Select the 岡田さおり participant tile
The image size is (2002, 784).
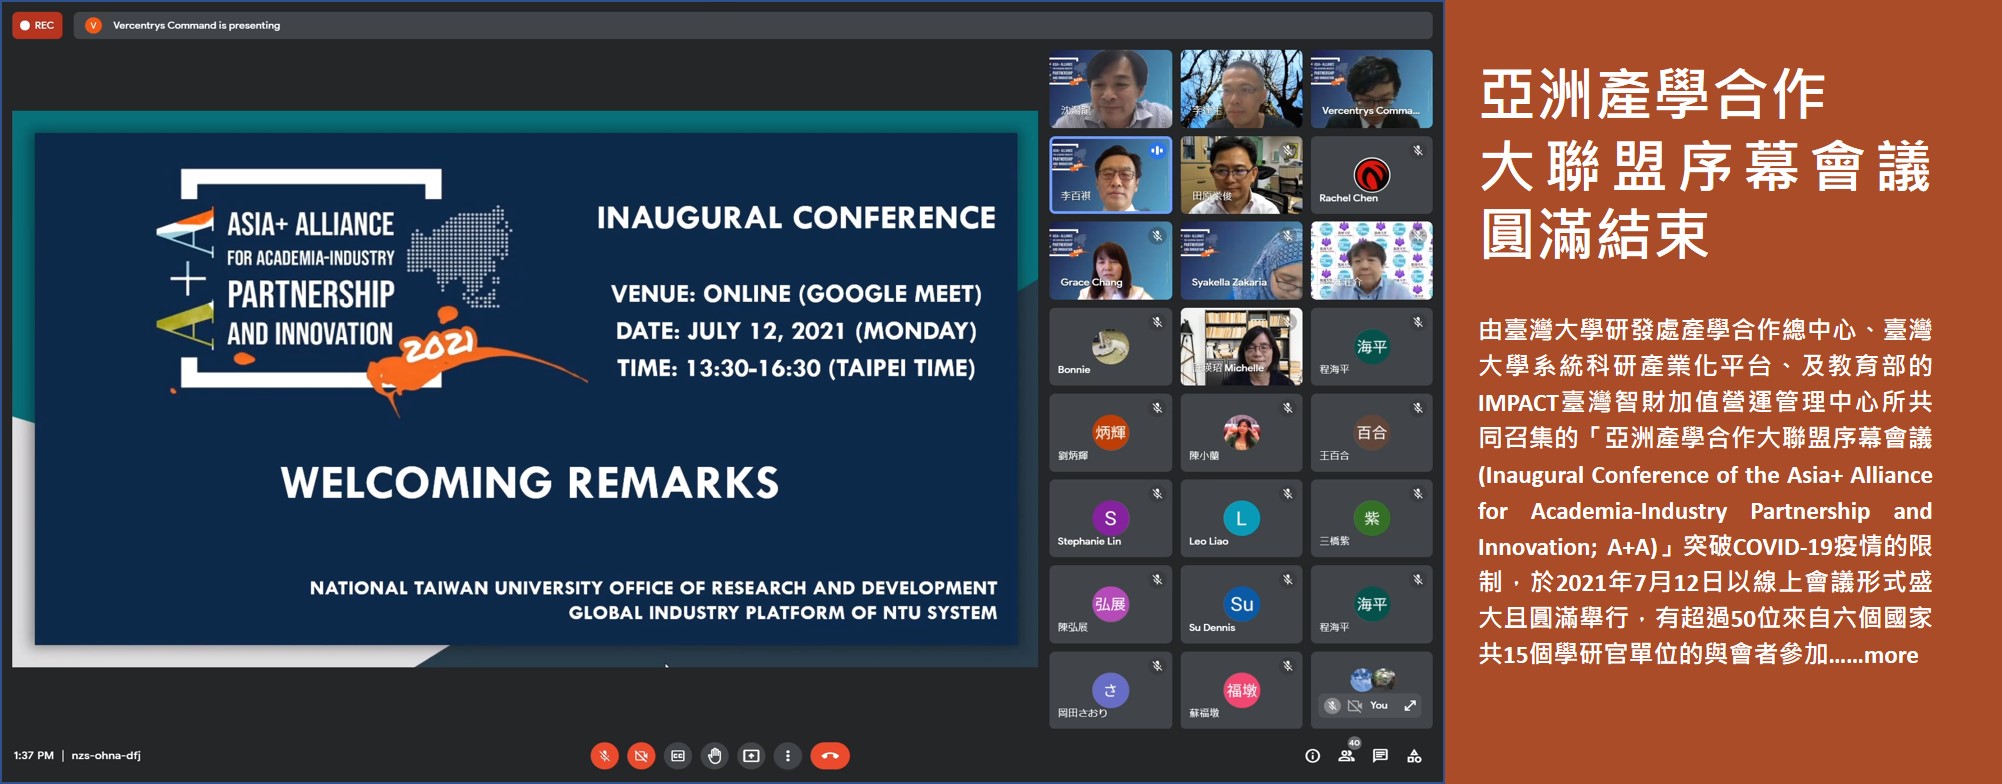(x=1110, y=691)
